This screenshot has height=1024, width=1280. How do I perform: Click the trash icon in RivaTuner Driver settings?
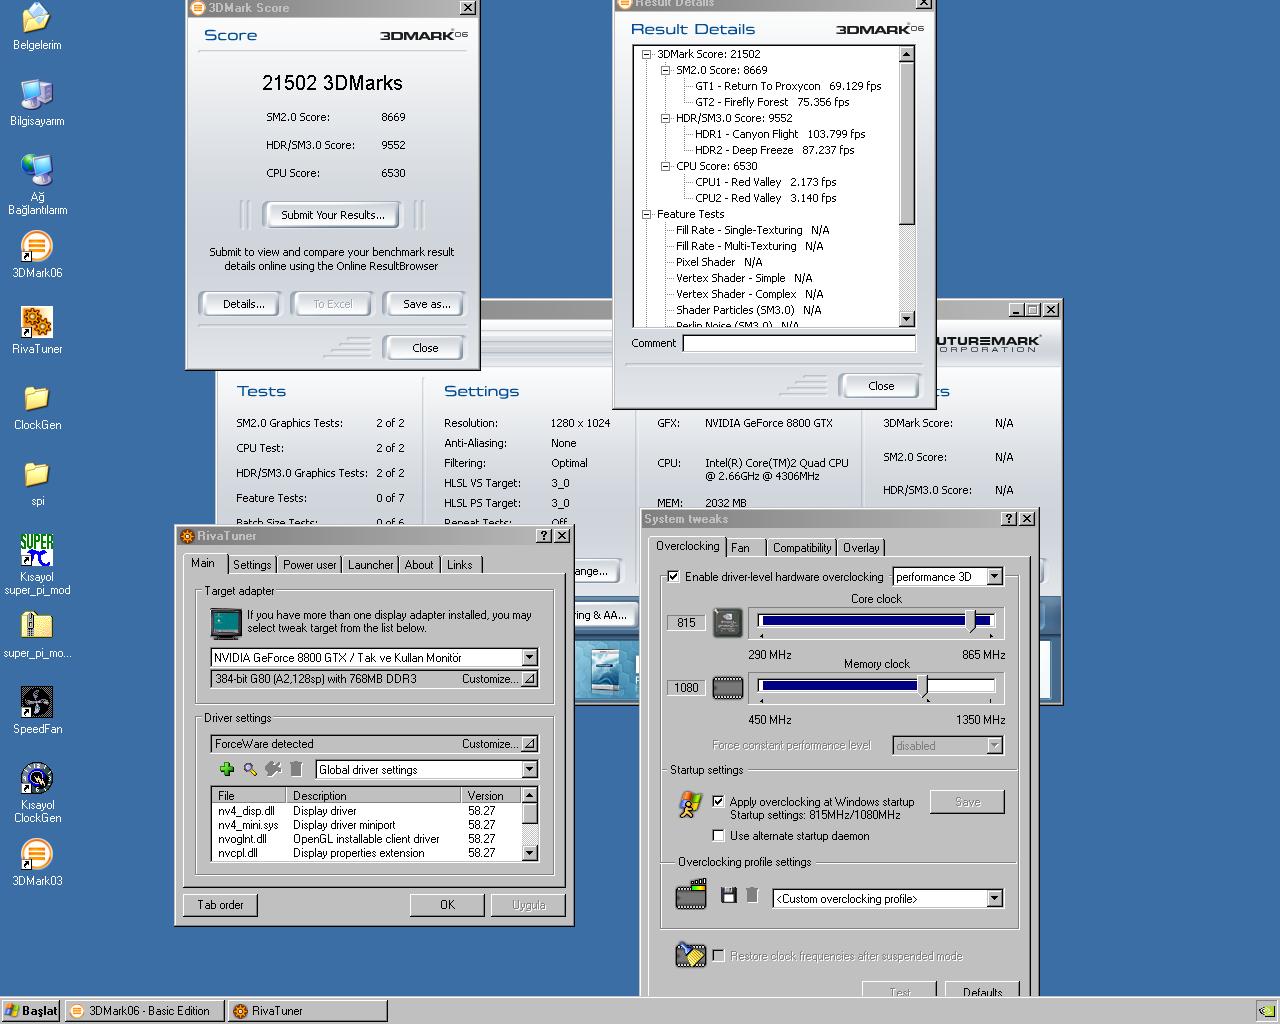pyautogui.click(x=296, y=769)
